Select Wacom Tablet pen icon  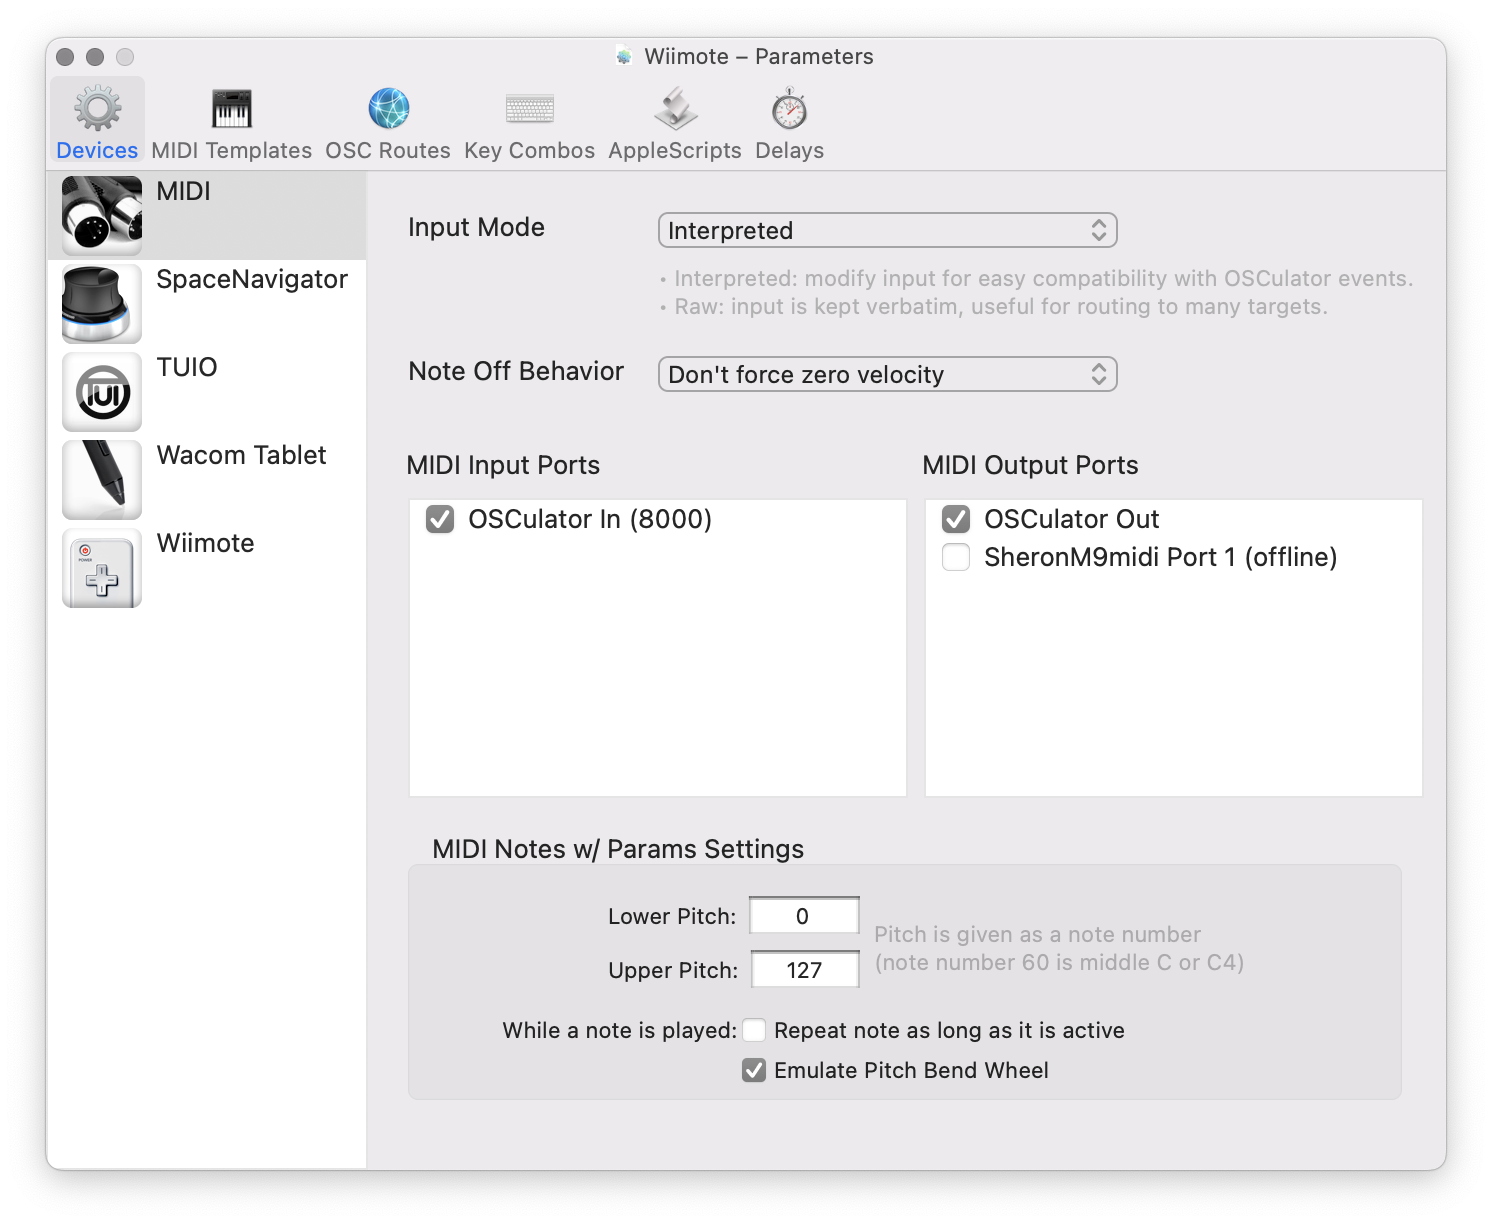point(102,479)
